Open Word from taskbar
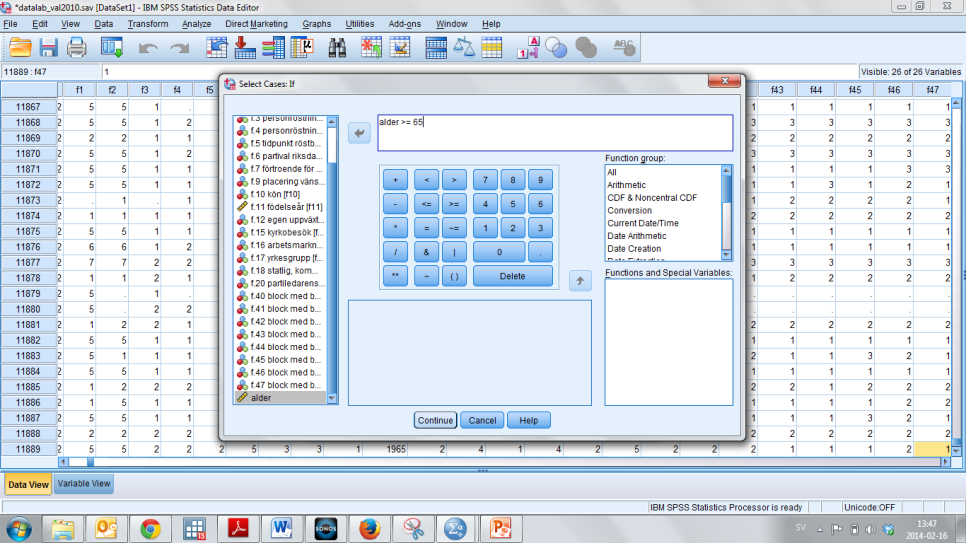Image resolution: width=966 pixels, height=543 pixels. [x=282, y=529]
